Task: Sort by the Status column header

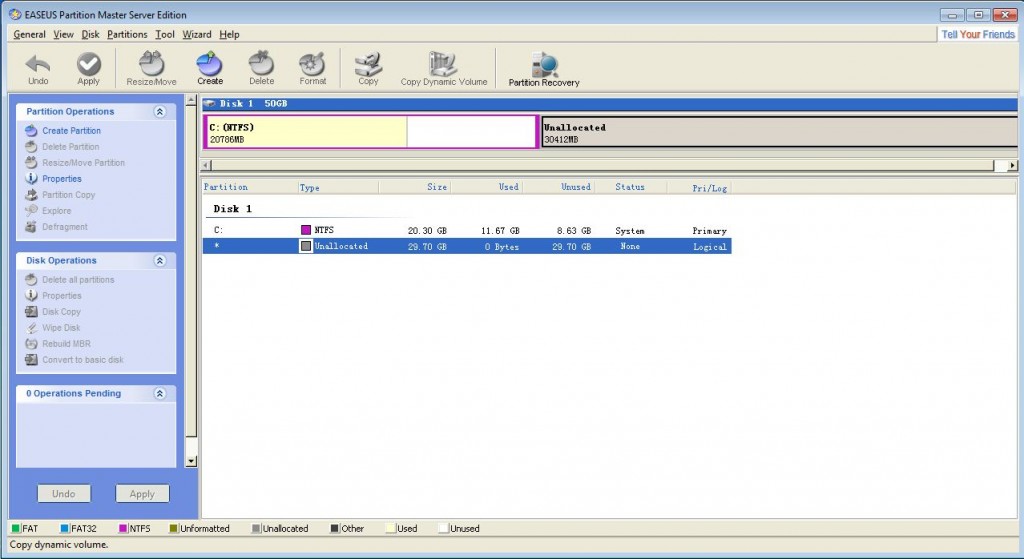Action: pyautogui.click(x=630, y=187)
